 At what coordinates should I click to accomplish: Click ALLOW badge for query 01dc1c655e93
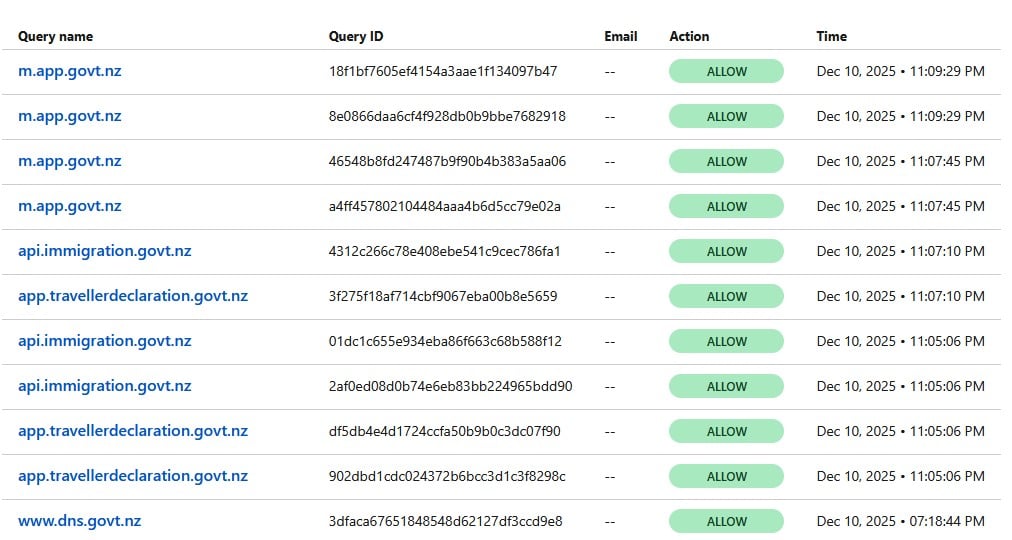point(726,341)
